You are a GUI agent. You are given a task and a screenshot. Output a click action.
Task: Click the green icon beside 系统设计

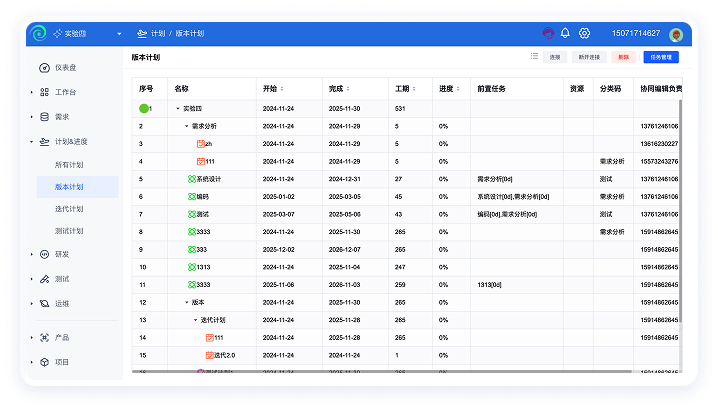192,179
